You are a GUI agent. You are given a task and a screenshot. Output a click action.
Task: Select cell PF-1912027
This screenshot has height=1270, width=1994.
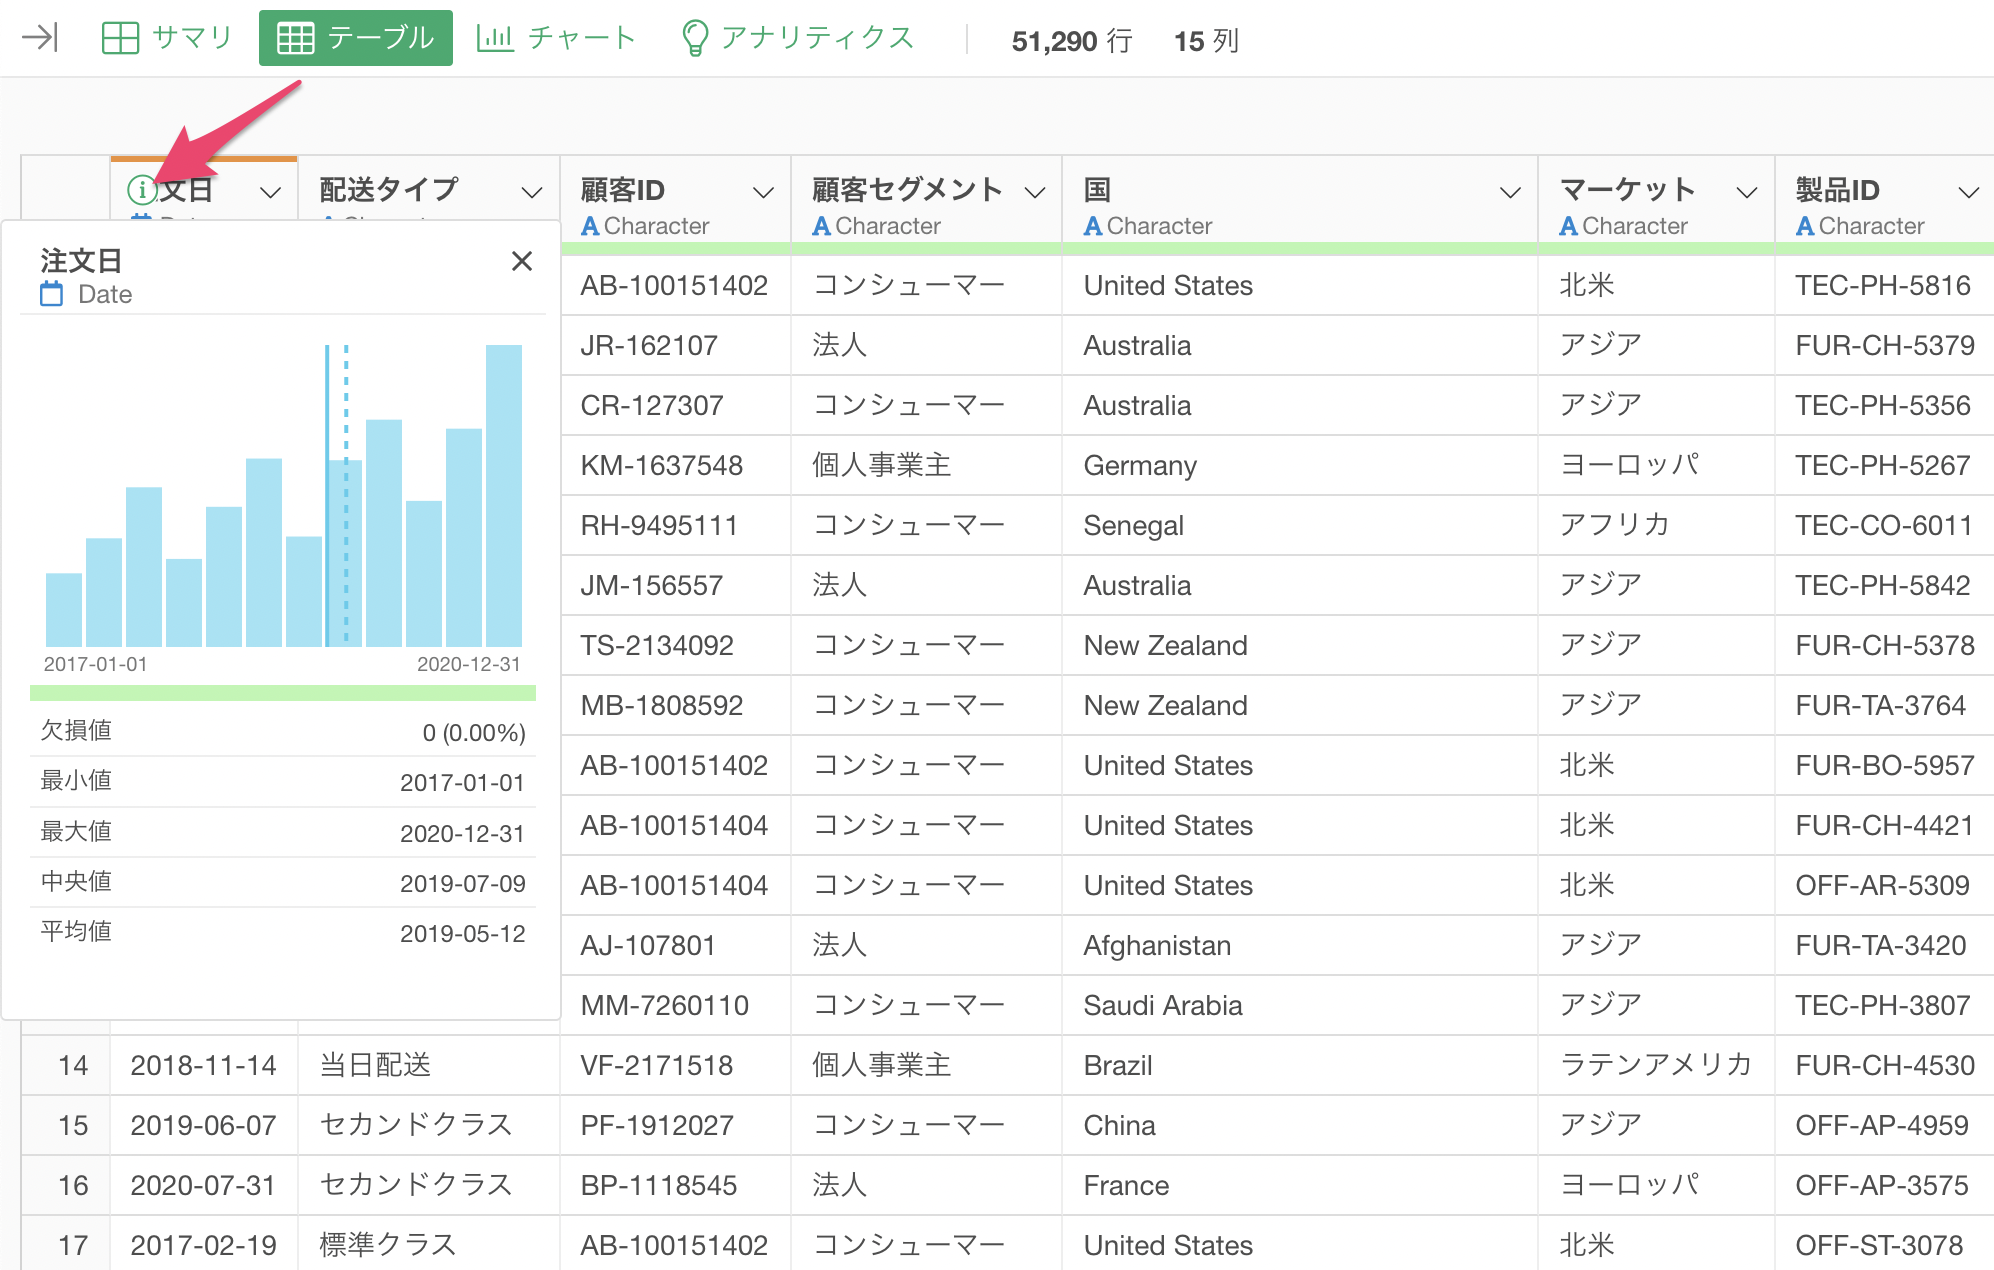(x=676, y=1126)
